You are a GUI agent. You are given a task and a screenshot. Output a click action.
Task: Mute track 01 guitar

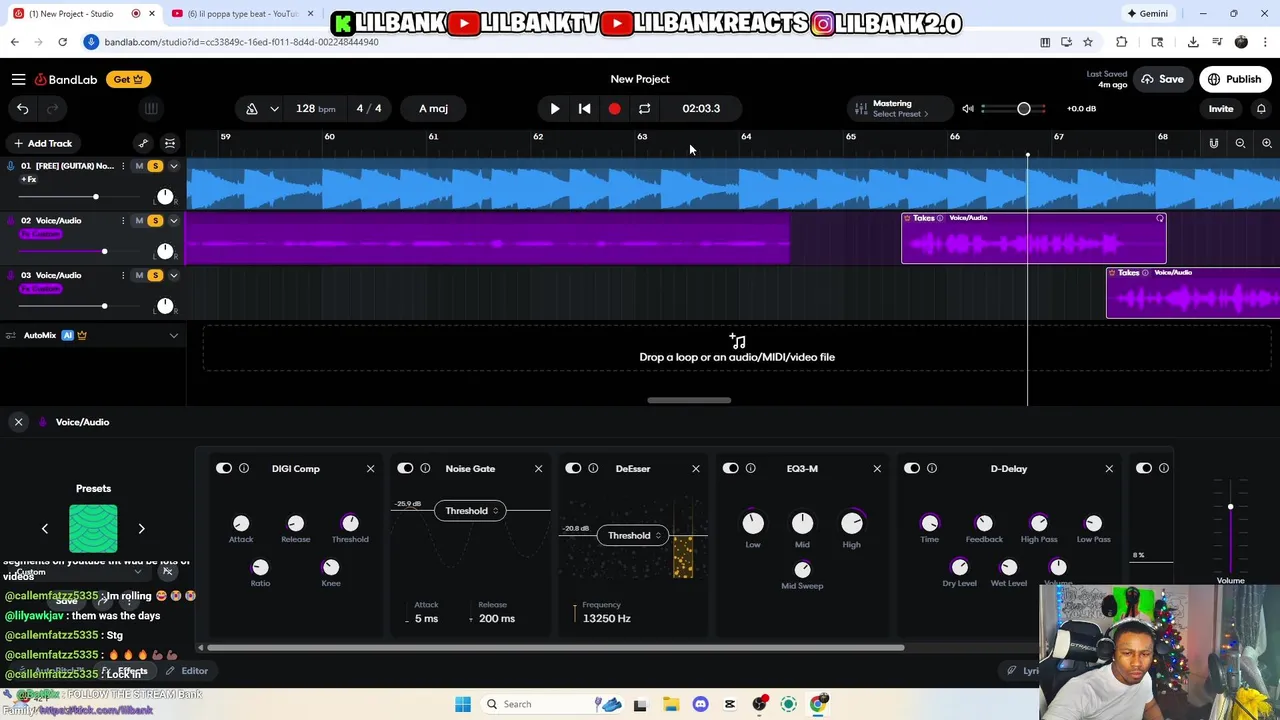point(139,165)
